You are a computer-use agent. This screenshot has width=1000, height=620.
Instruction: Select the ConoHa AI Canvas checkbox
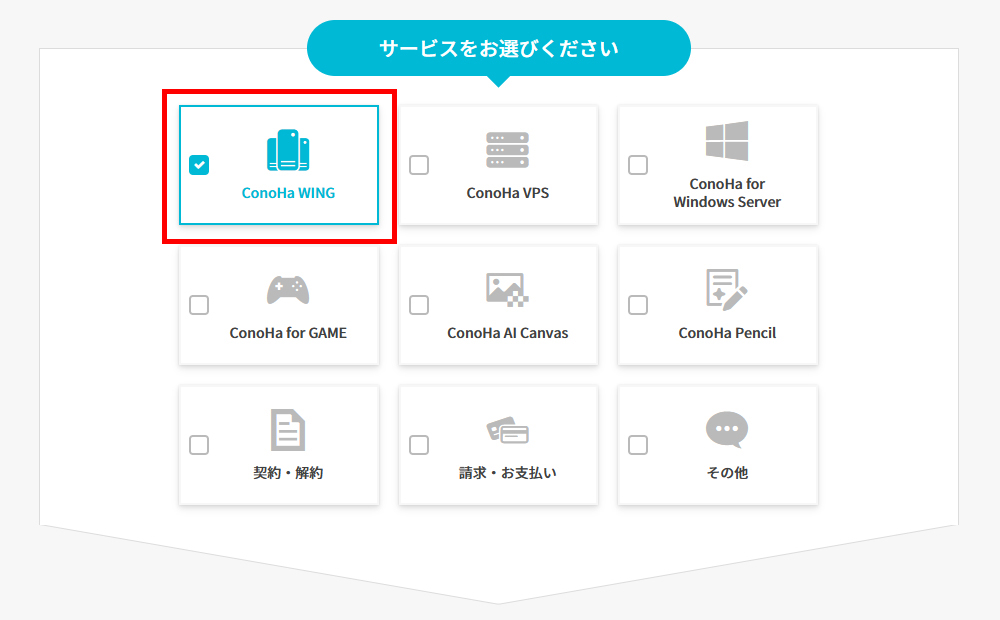(419, 305)
